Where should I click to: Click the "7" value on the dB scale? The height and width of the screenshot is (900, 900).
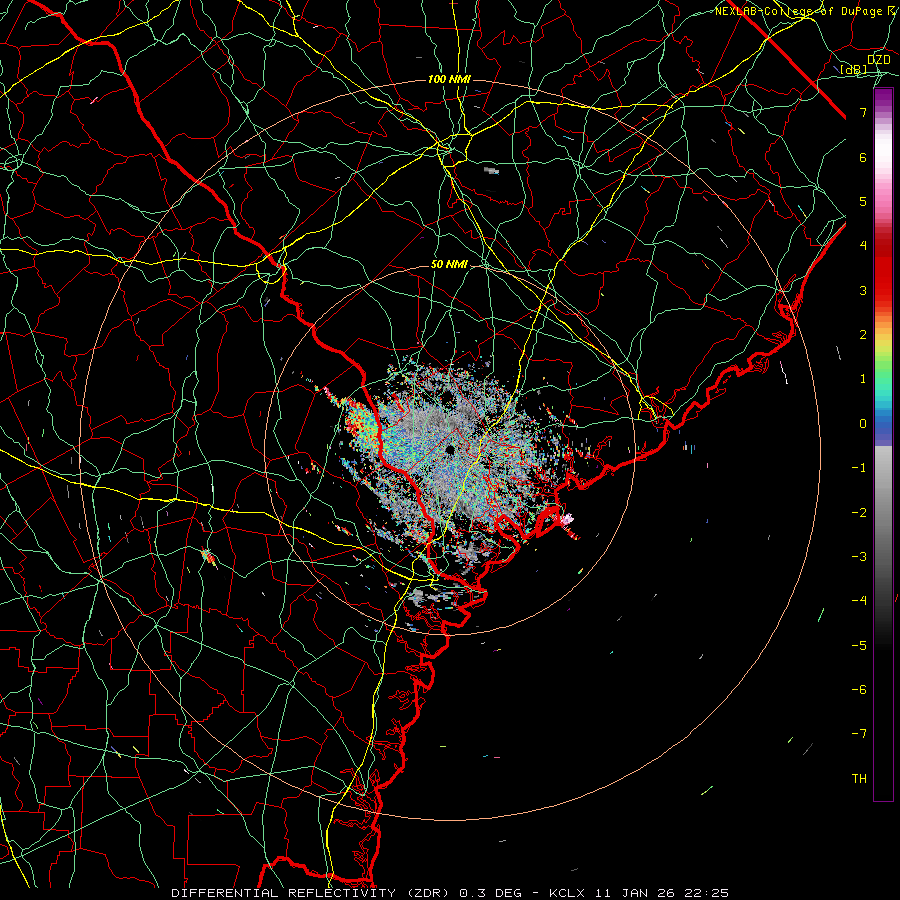(863, 112)
